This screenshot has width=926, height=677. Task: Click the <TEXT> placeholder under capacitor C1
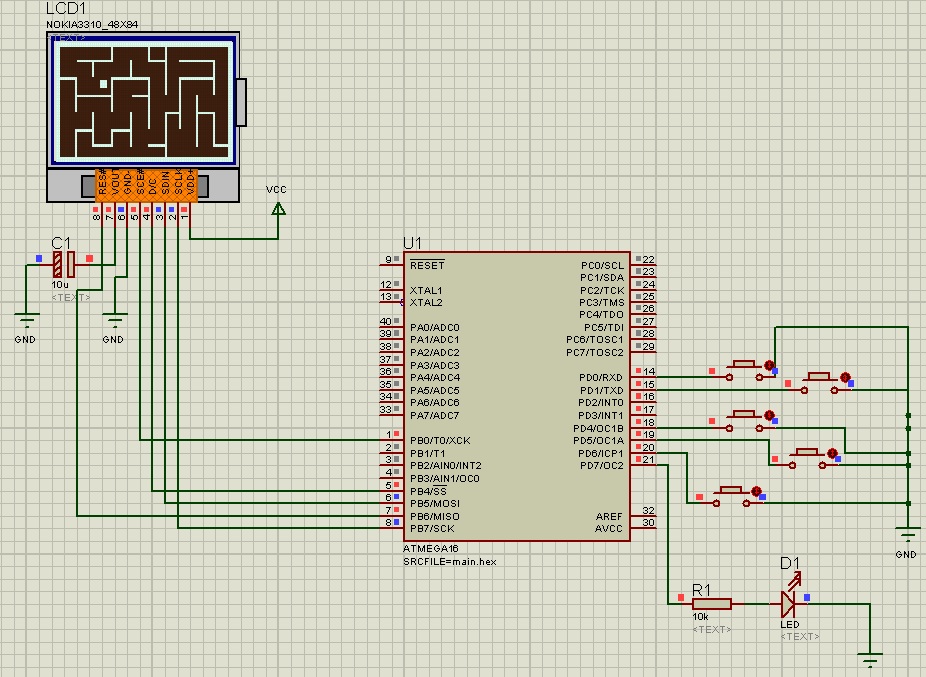[x=71, y=298]
